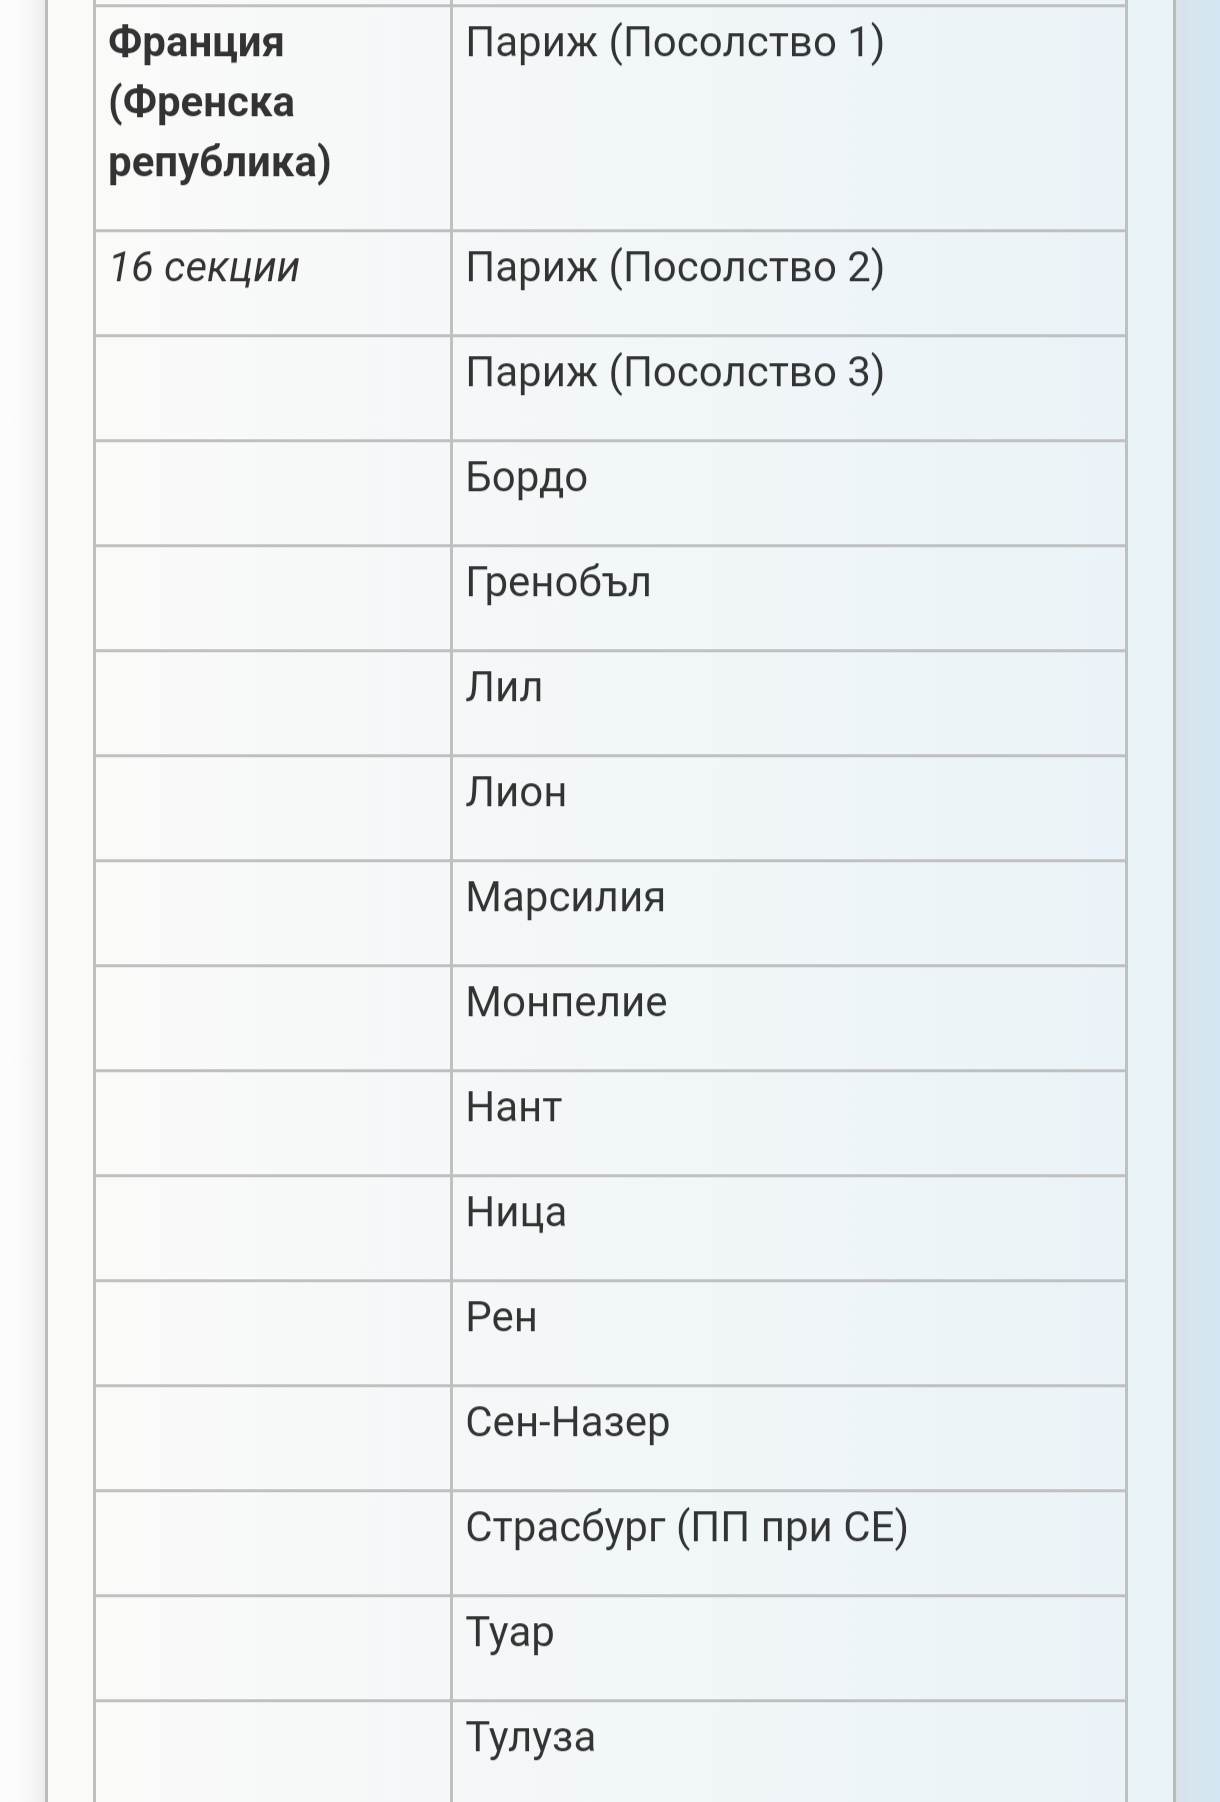1220x1802 pixels.
Task: Select the Сен-Назер cell
Action: click(788, 1438)
